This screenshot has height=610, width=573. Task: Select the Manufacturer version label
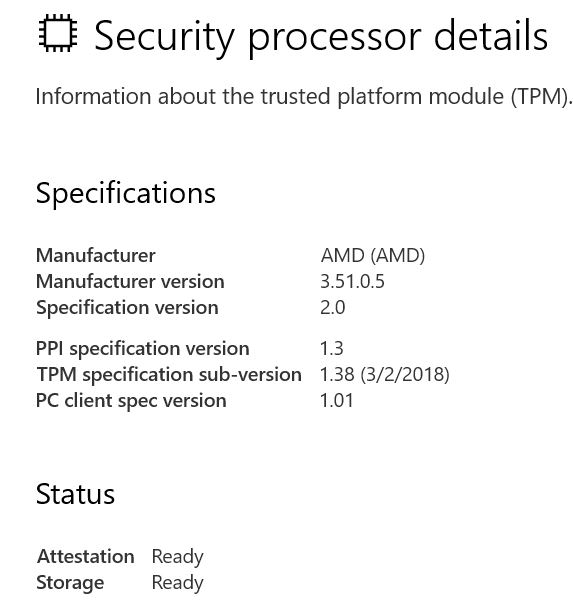[130, 281]
